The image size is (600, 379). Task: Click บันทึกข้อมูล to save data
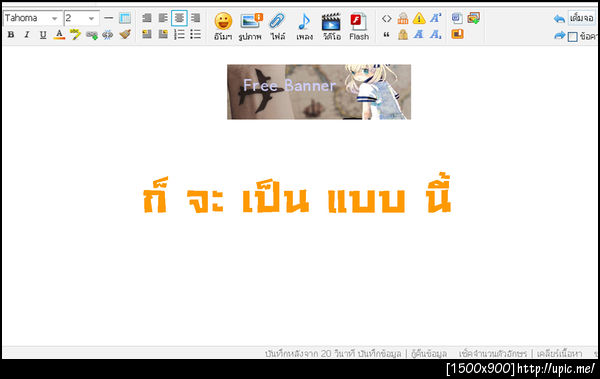[380, 353]
